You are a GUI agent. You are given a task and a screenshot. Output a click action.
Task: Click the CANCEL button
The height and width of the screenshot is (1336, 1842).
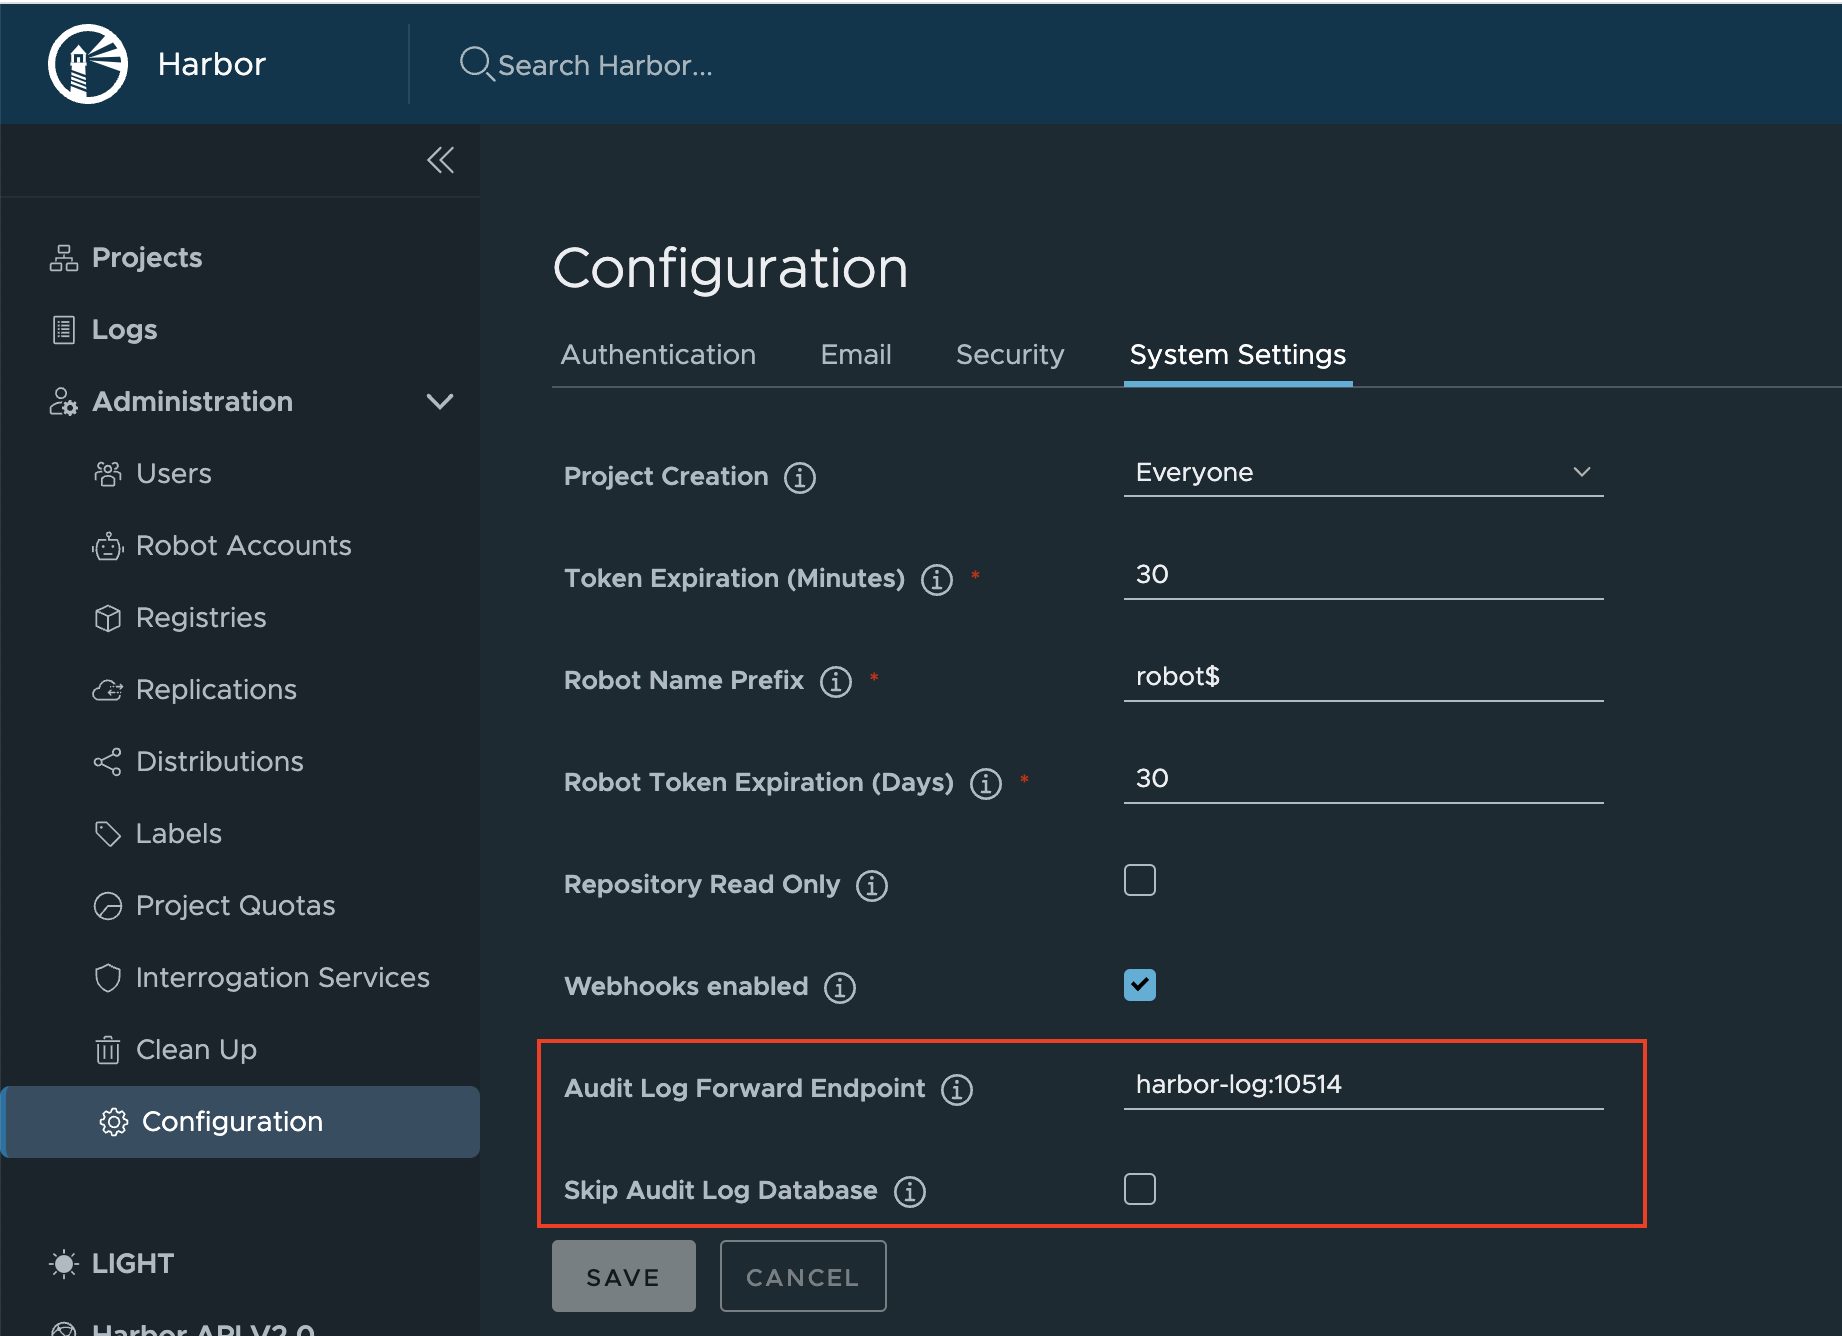[x=802, y=1275]
